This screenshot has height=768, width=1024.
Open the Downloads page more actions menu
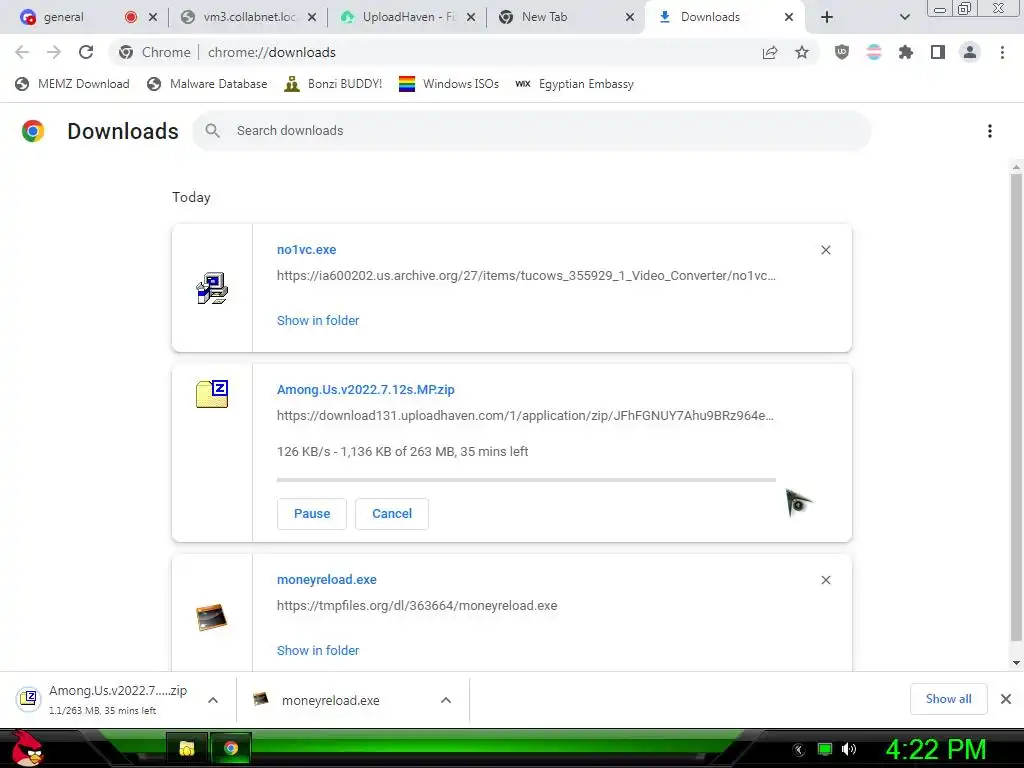(x=990, y=131)
